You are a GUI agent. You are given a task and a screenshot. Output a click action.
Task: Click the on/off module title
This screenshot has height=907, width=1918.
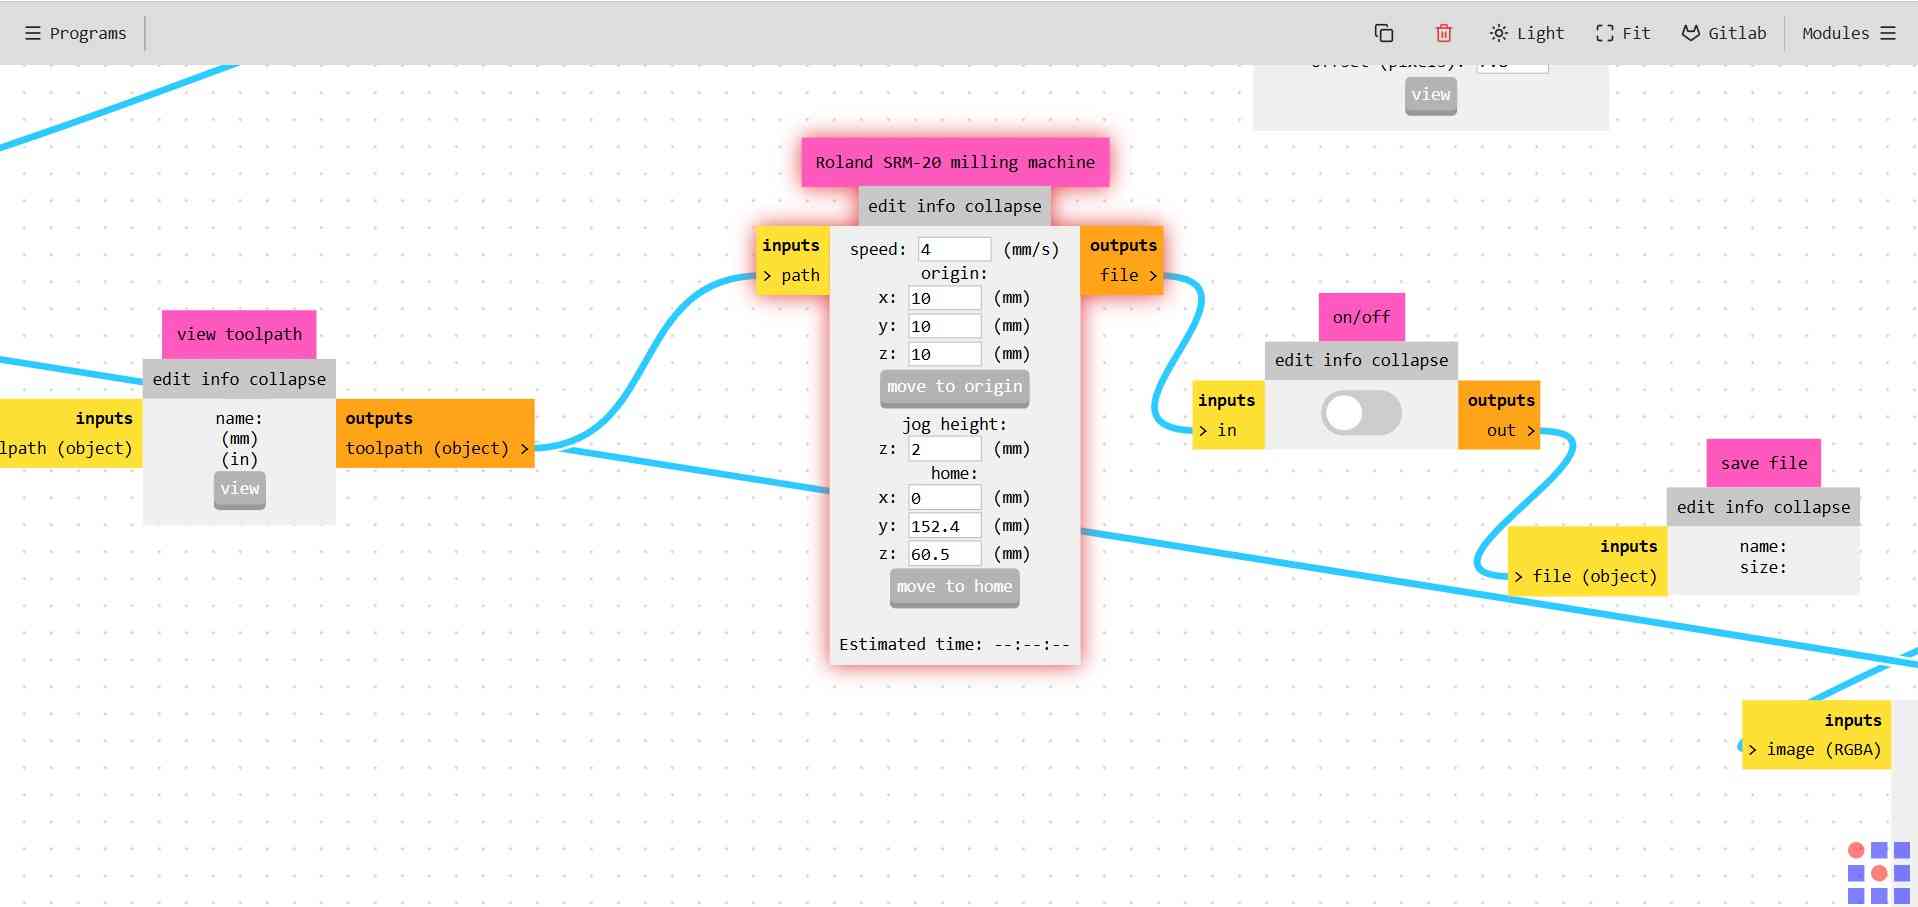(1361, 317)
